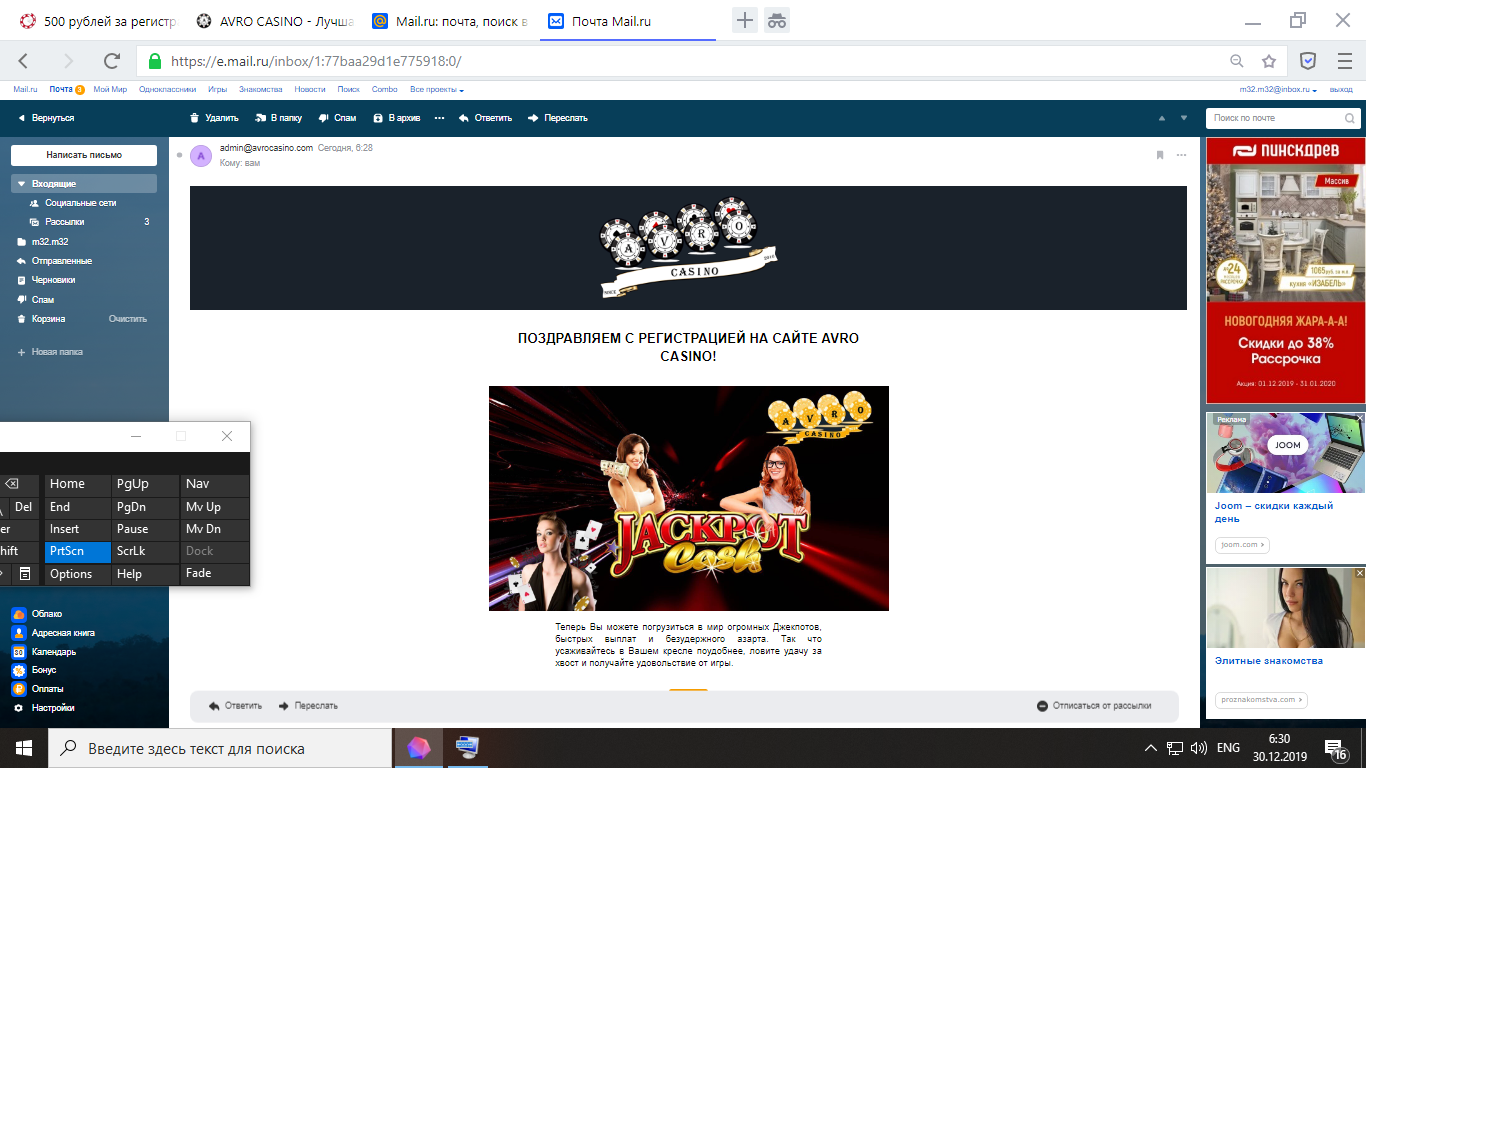This screenshot has height=1125, width=1500.
Task: Unsubscribe with Отписаться от рассылки
Action: [x=1094, y=706]
